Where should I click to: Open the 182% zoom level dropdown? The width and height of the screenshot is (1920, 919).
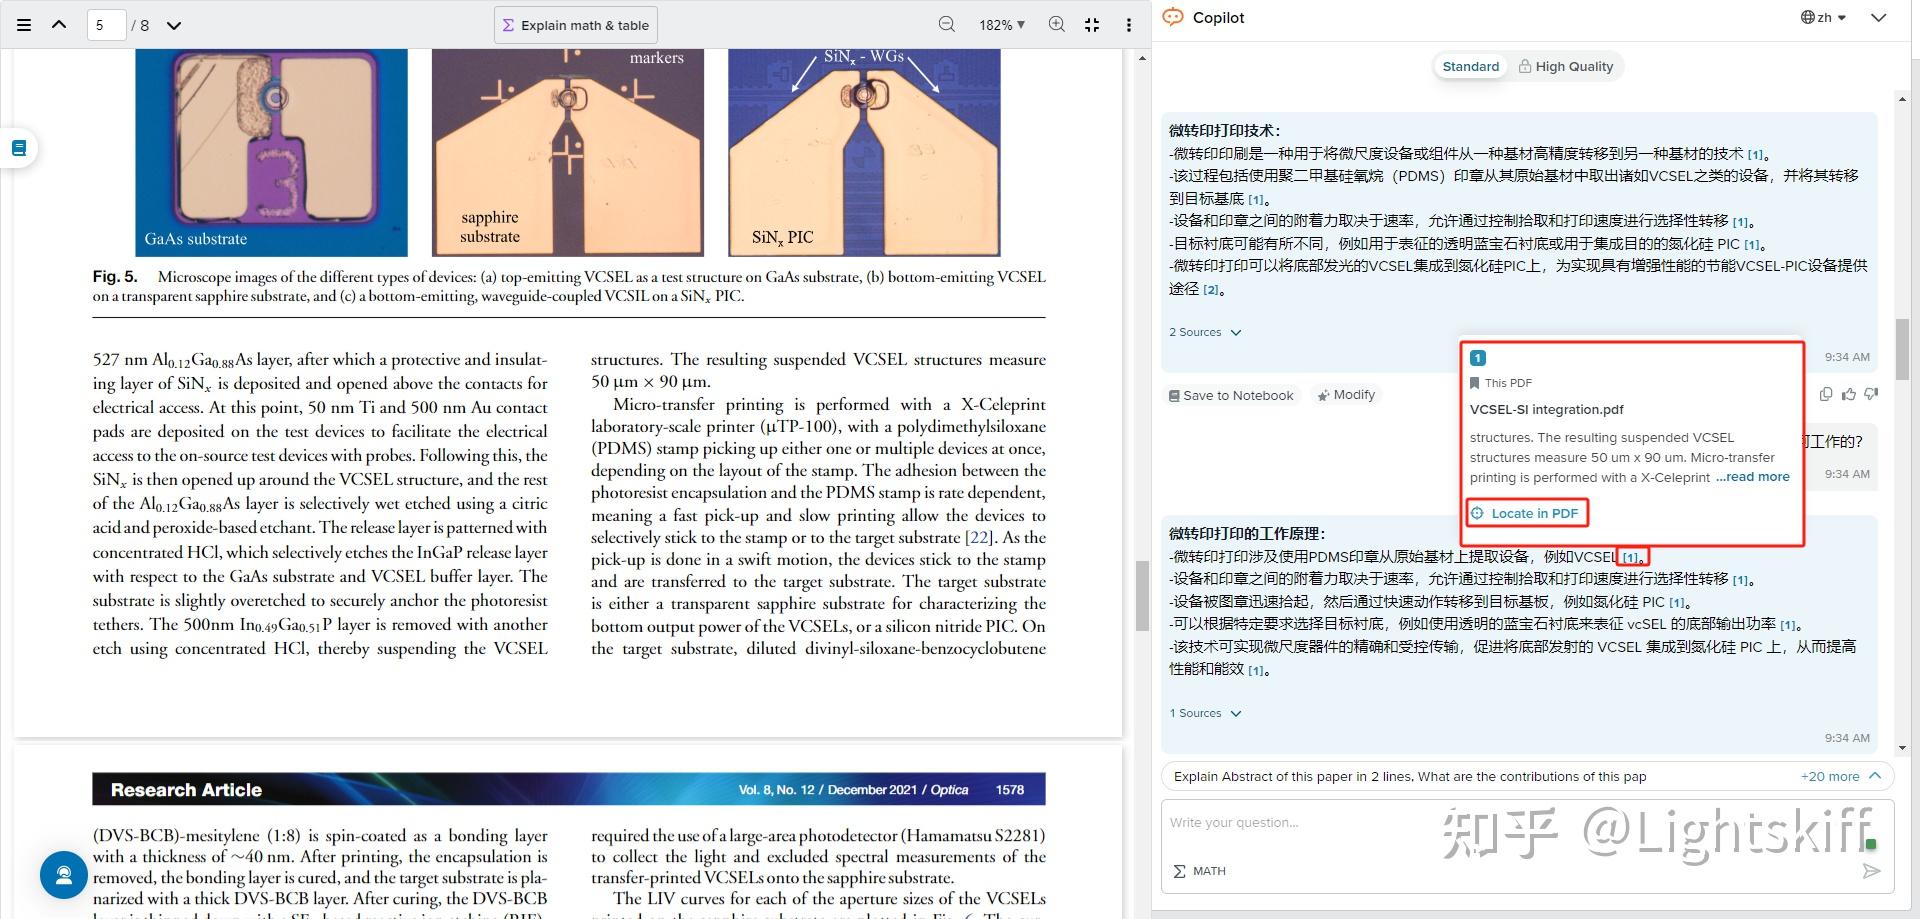pyautogui.click(x=1000, y=24)
